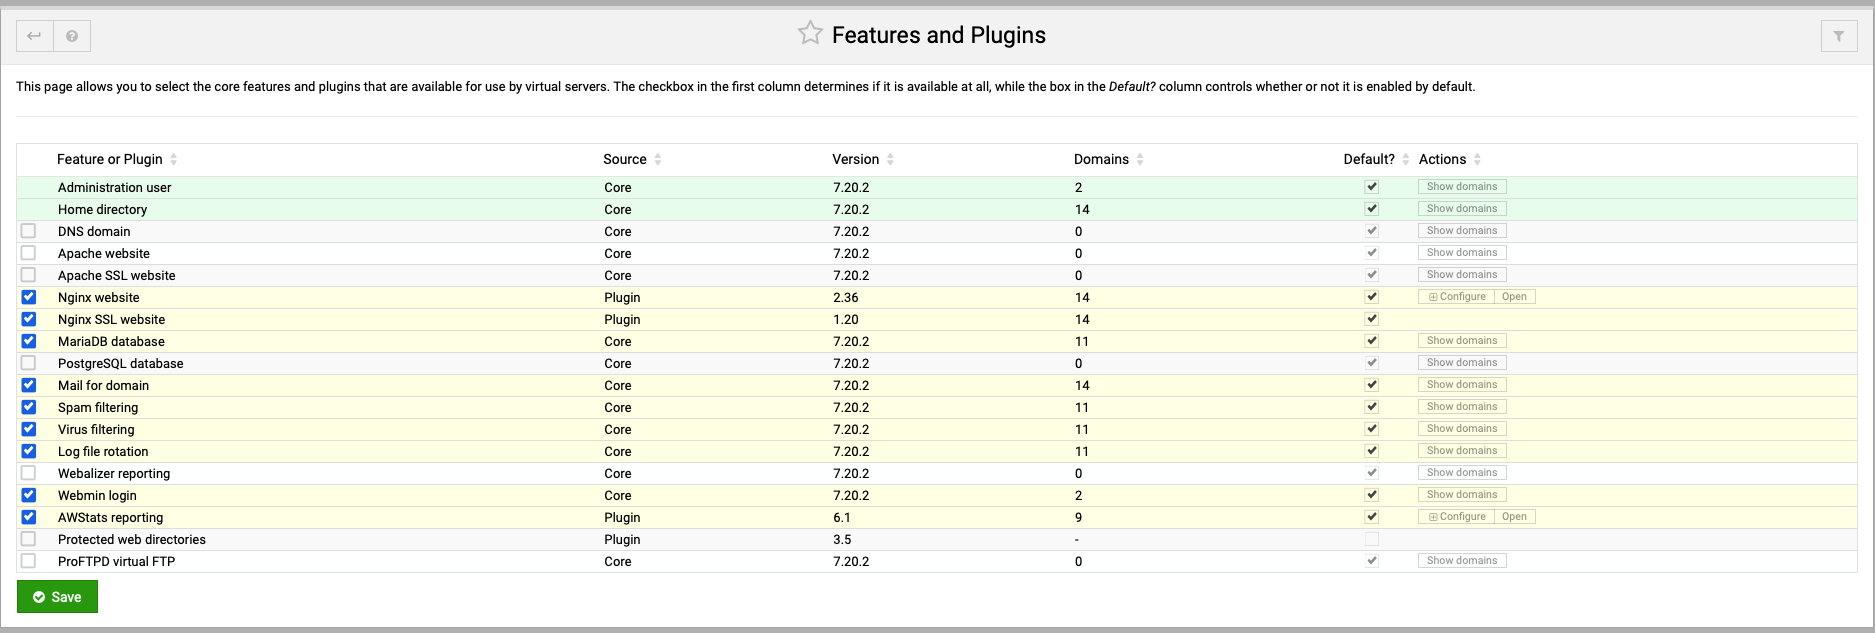Show domains for Spam filtering
This screenshot has height=633, width=1875.
[x=1462, y=407]
